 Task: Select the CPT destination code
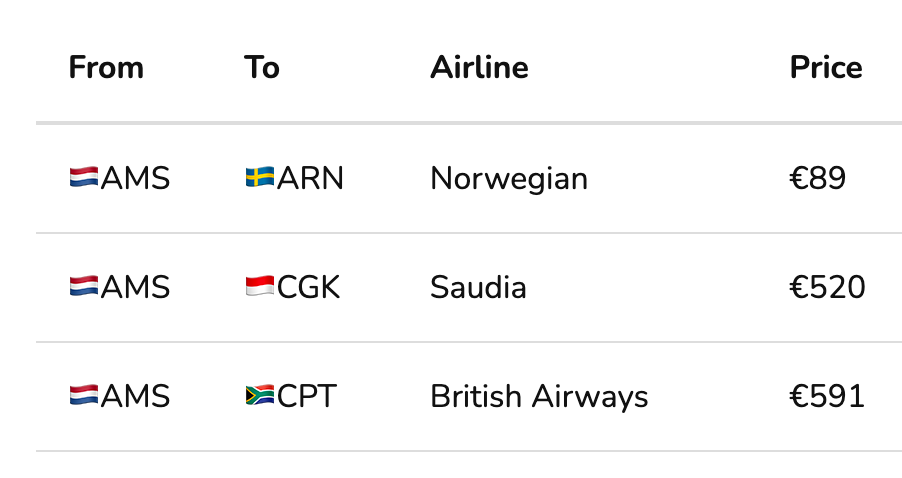[x=307, y=396]
